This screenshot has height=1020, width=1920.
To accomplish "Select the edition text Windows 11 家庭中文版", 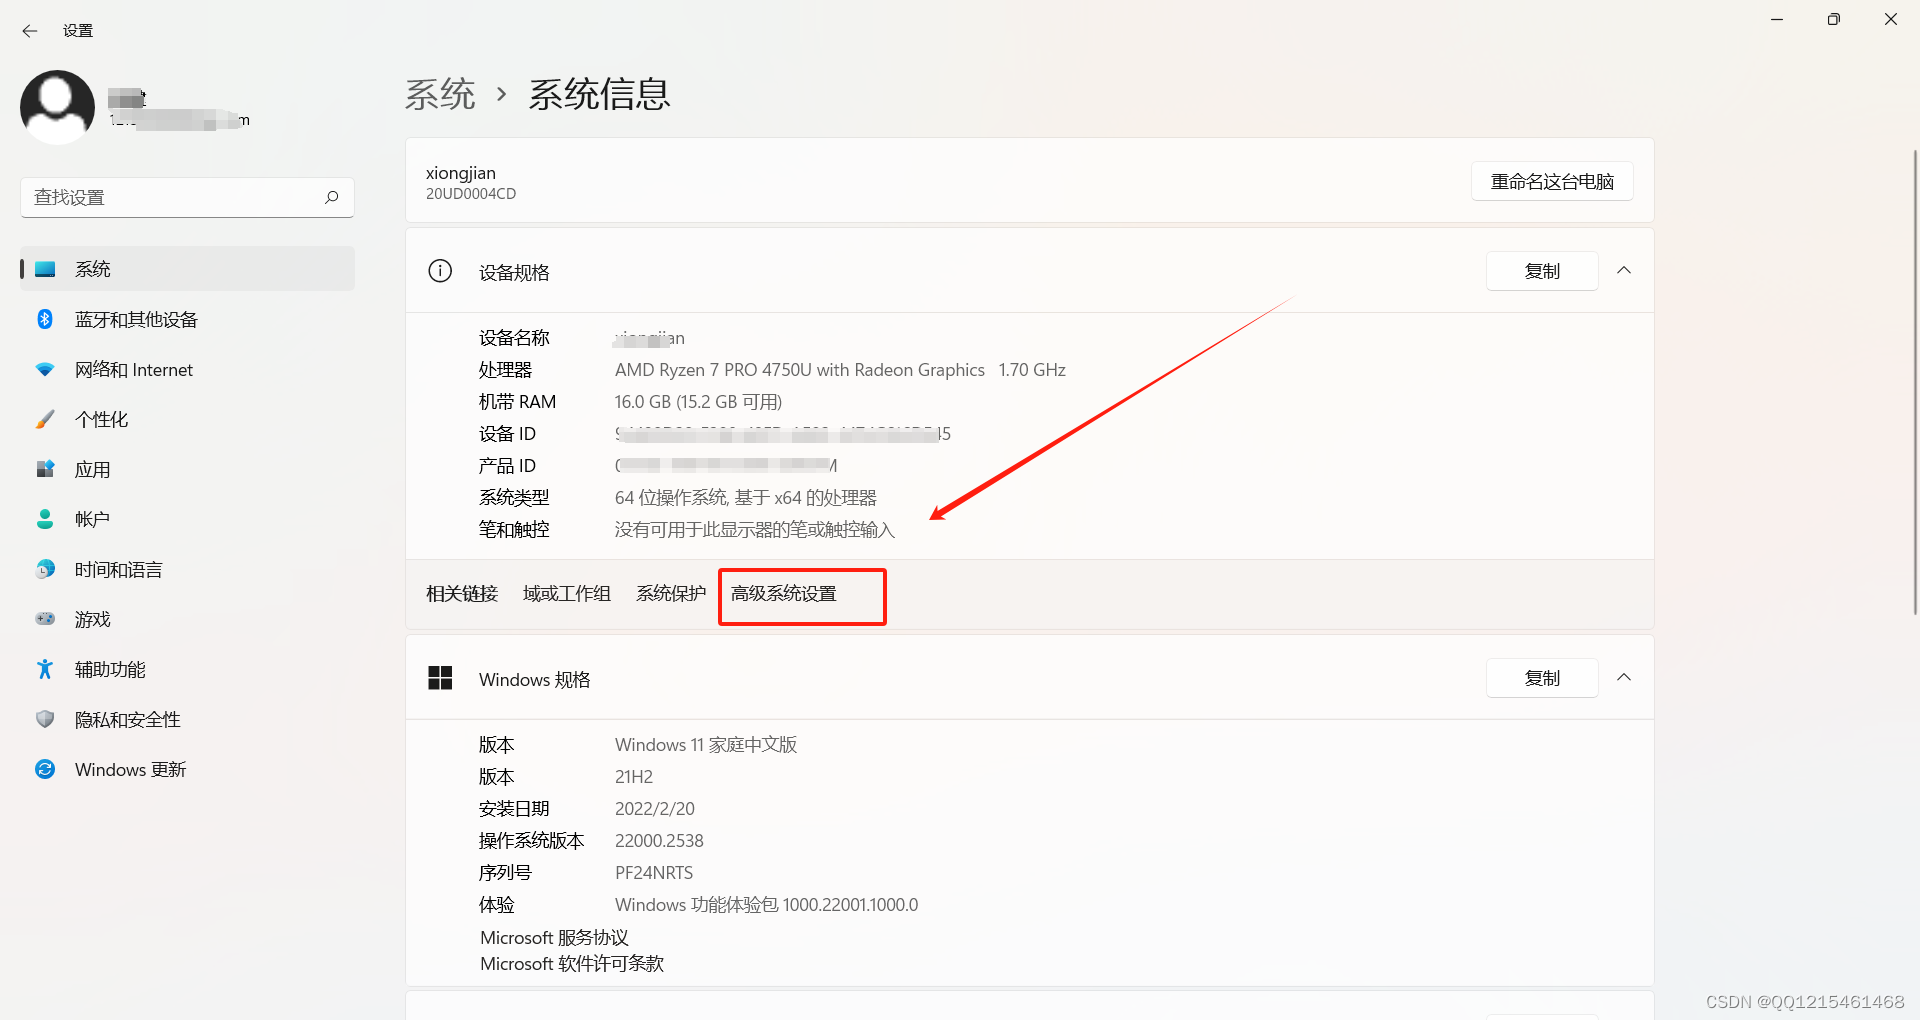I will point(706,745).
